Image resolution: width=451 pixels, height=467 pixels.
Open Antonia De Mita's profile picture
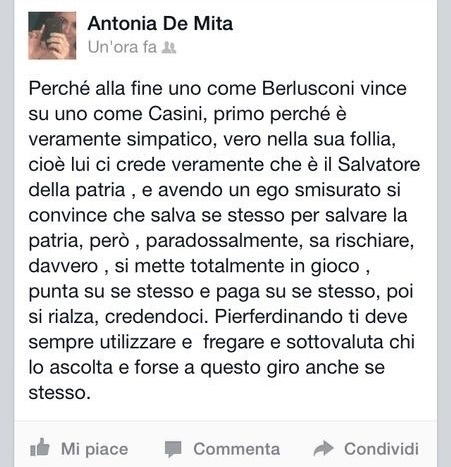(x=52, y=35)
